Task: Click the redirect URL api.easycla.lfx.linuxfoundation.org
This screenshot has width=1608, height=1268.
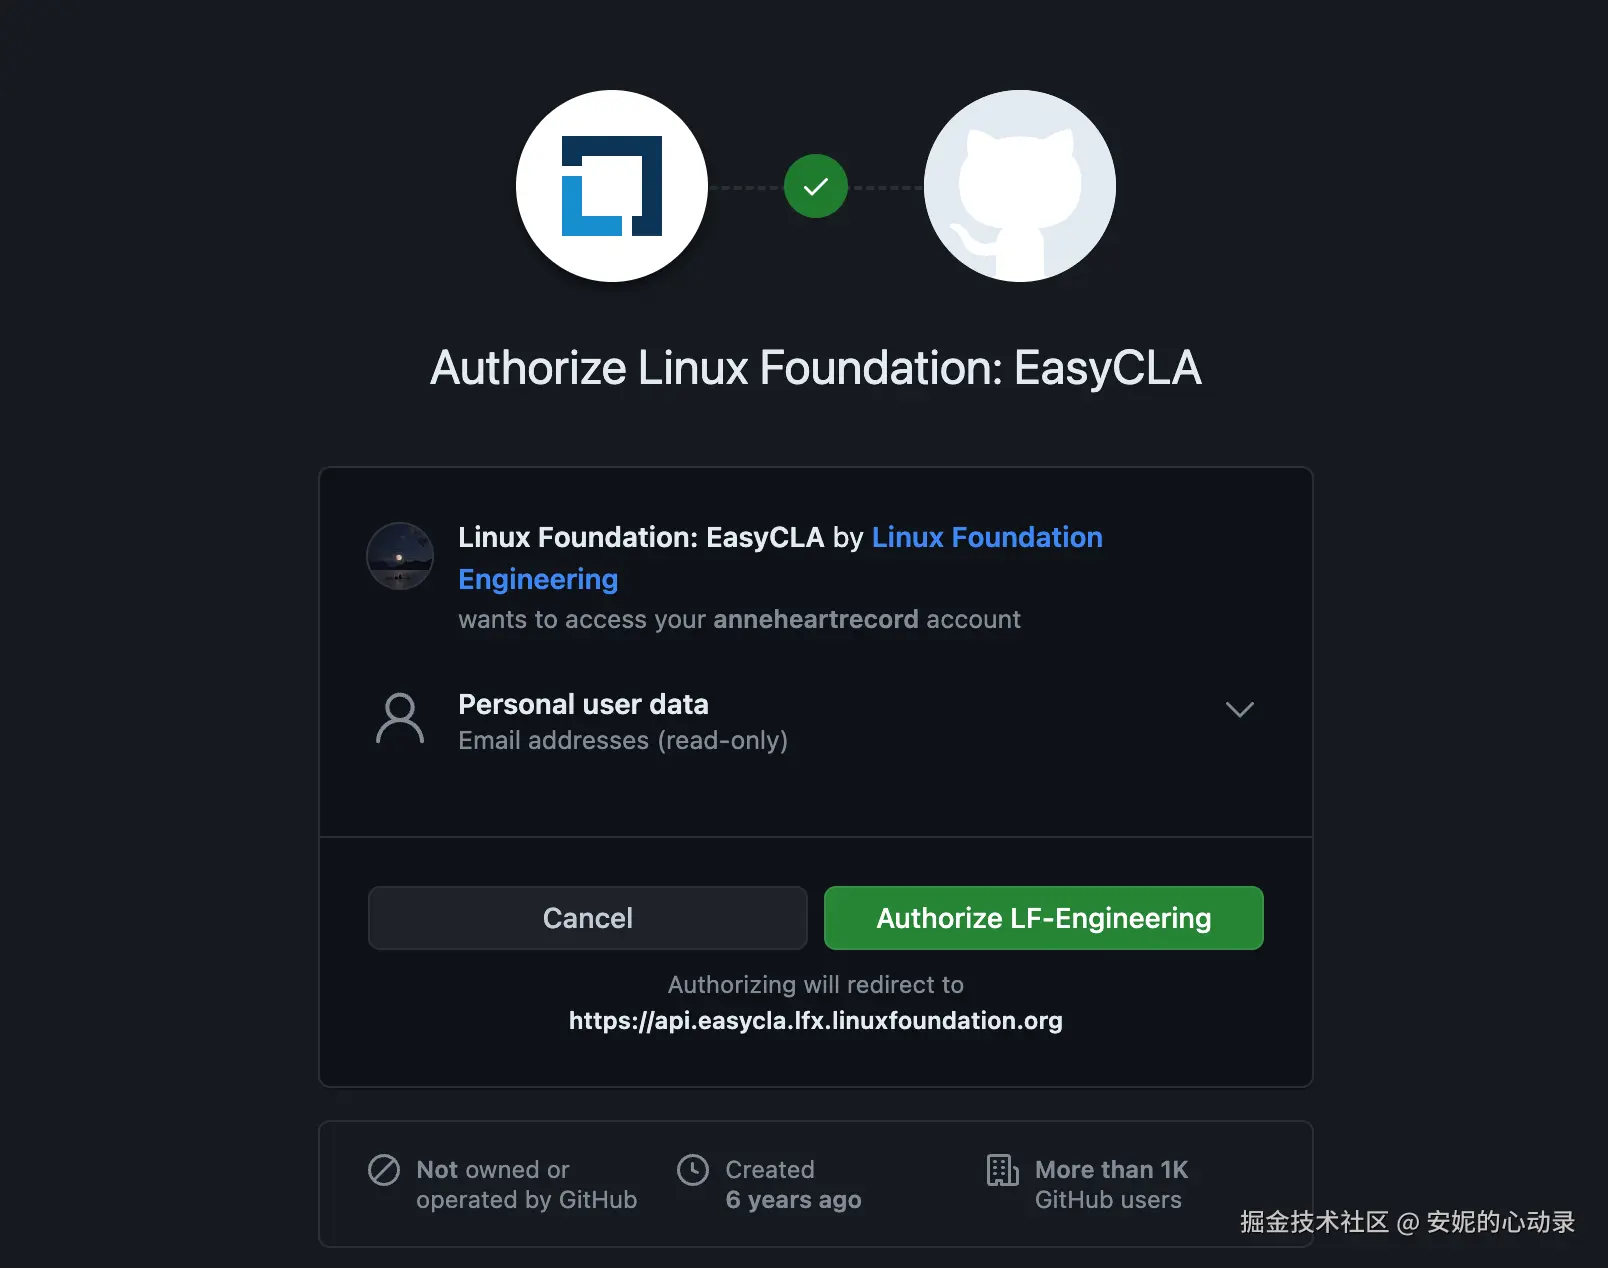Action: tap(816, 1020)
